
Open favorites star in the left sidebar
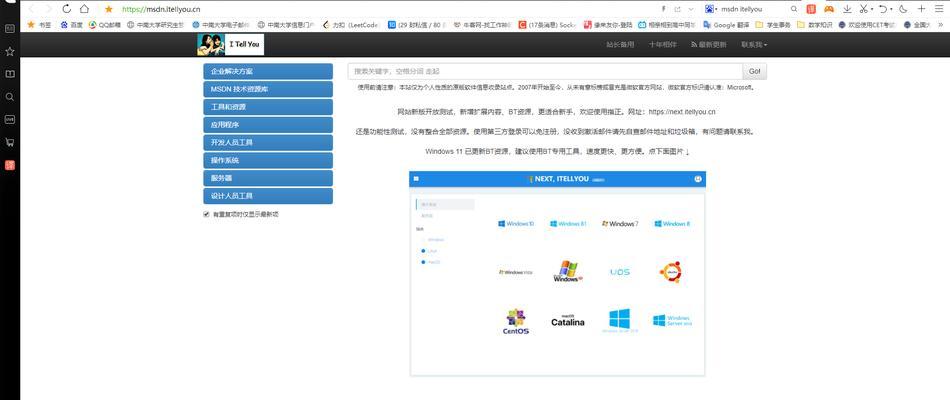pos(10,52)
